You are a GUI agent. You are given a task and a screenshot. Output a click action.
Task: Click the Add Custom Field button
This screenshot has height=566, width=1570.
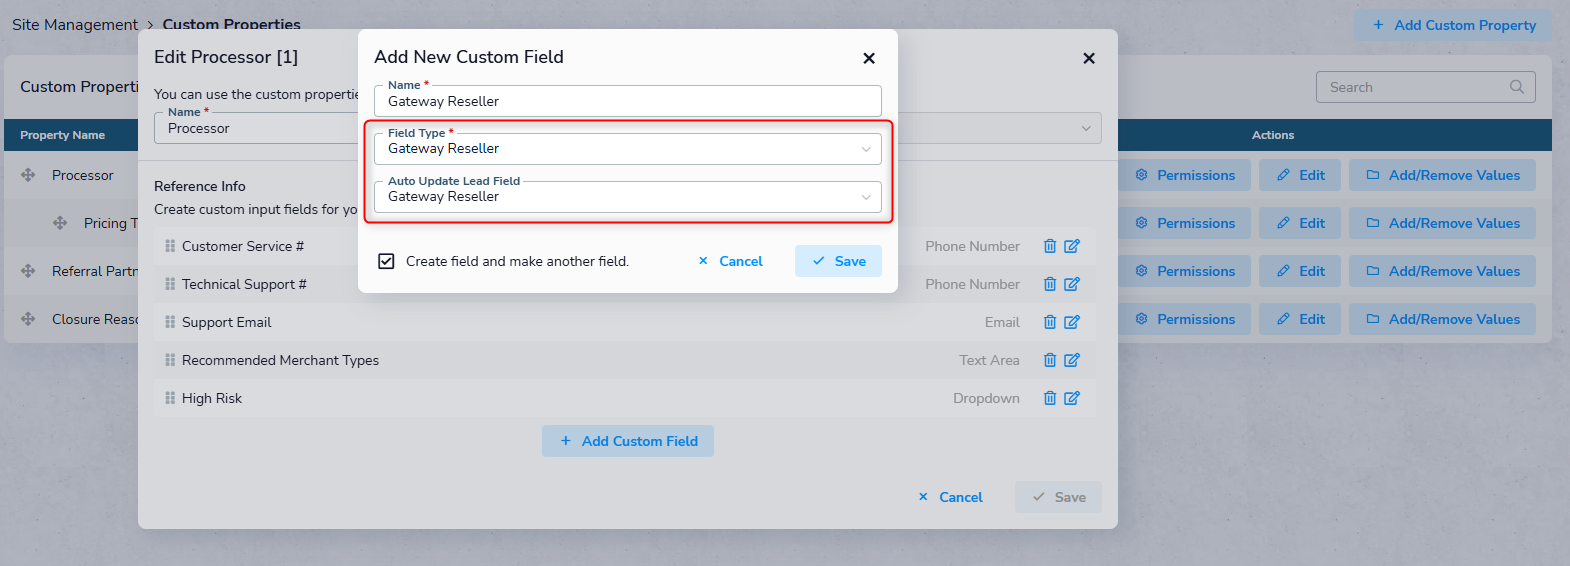(628, 441)
